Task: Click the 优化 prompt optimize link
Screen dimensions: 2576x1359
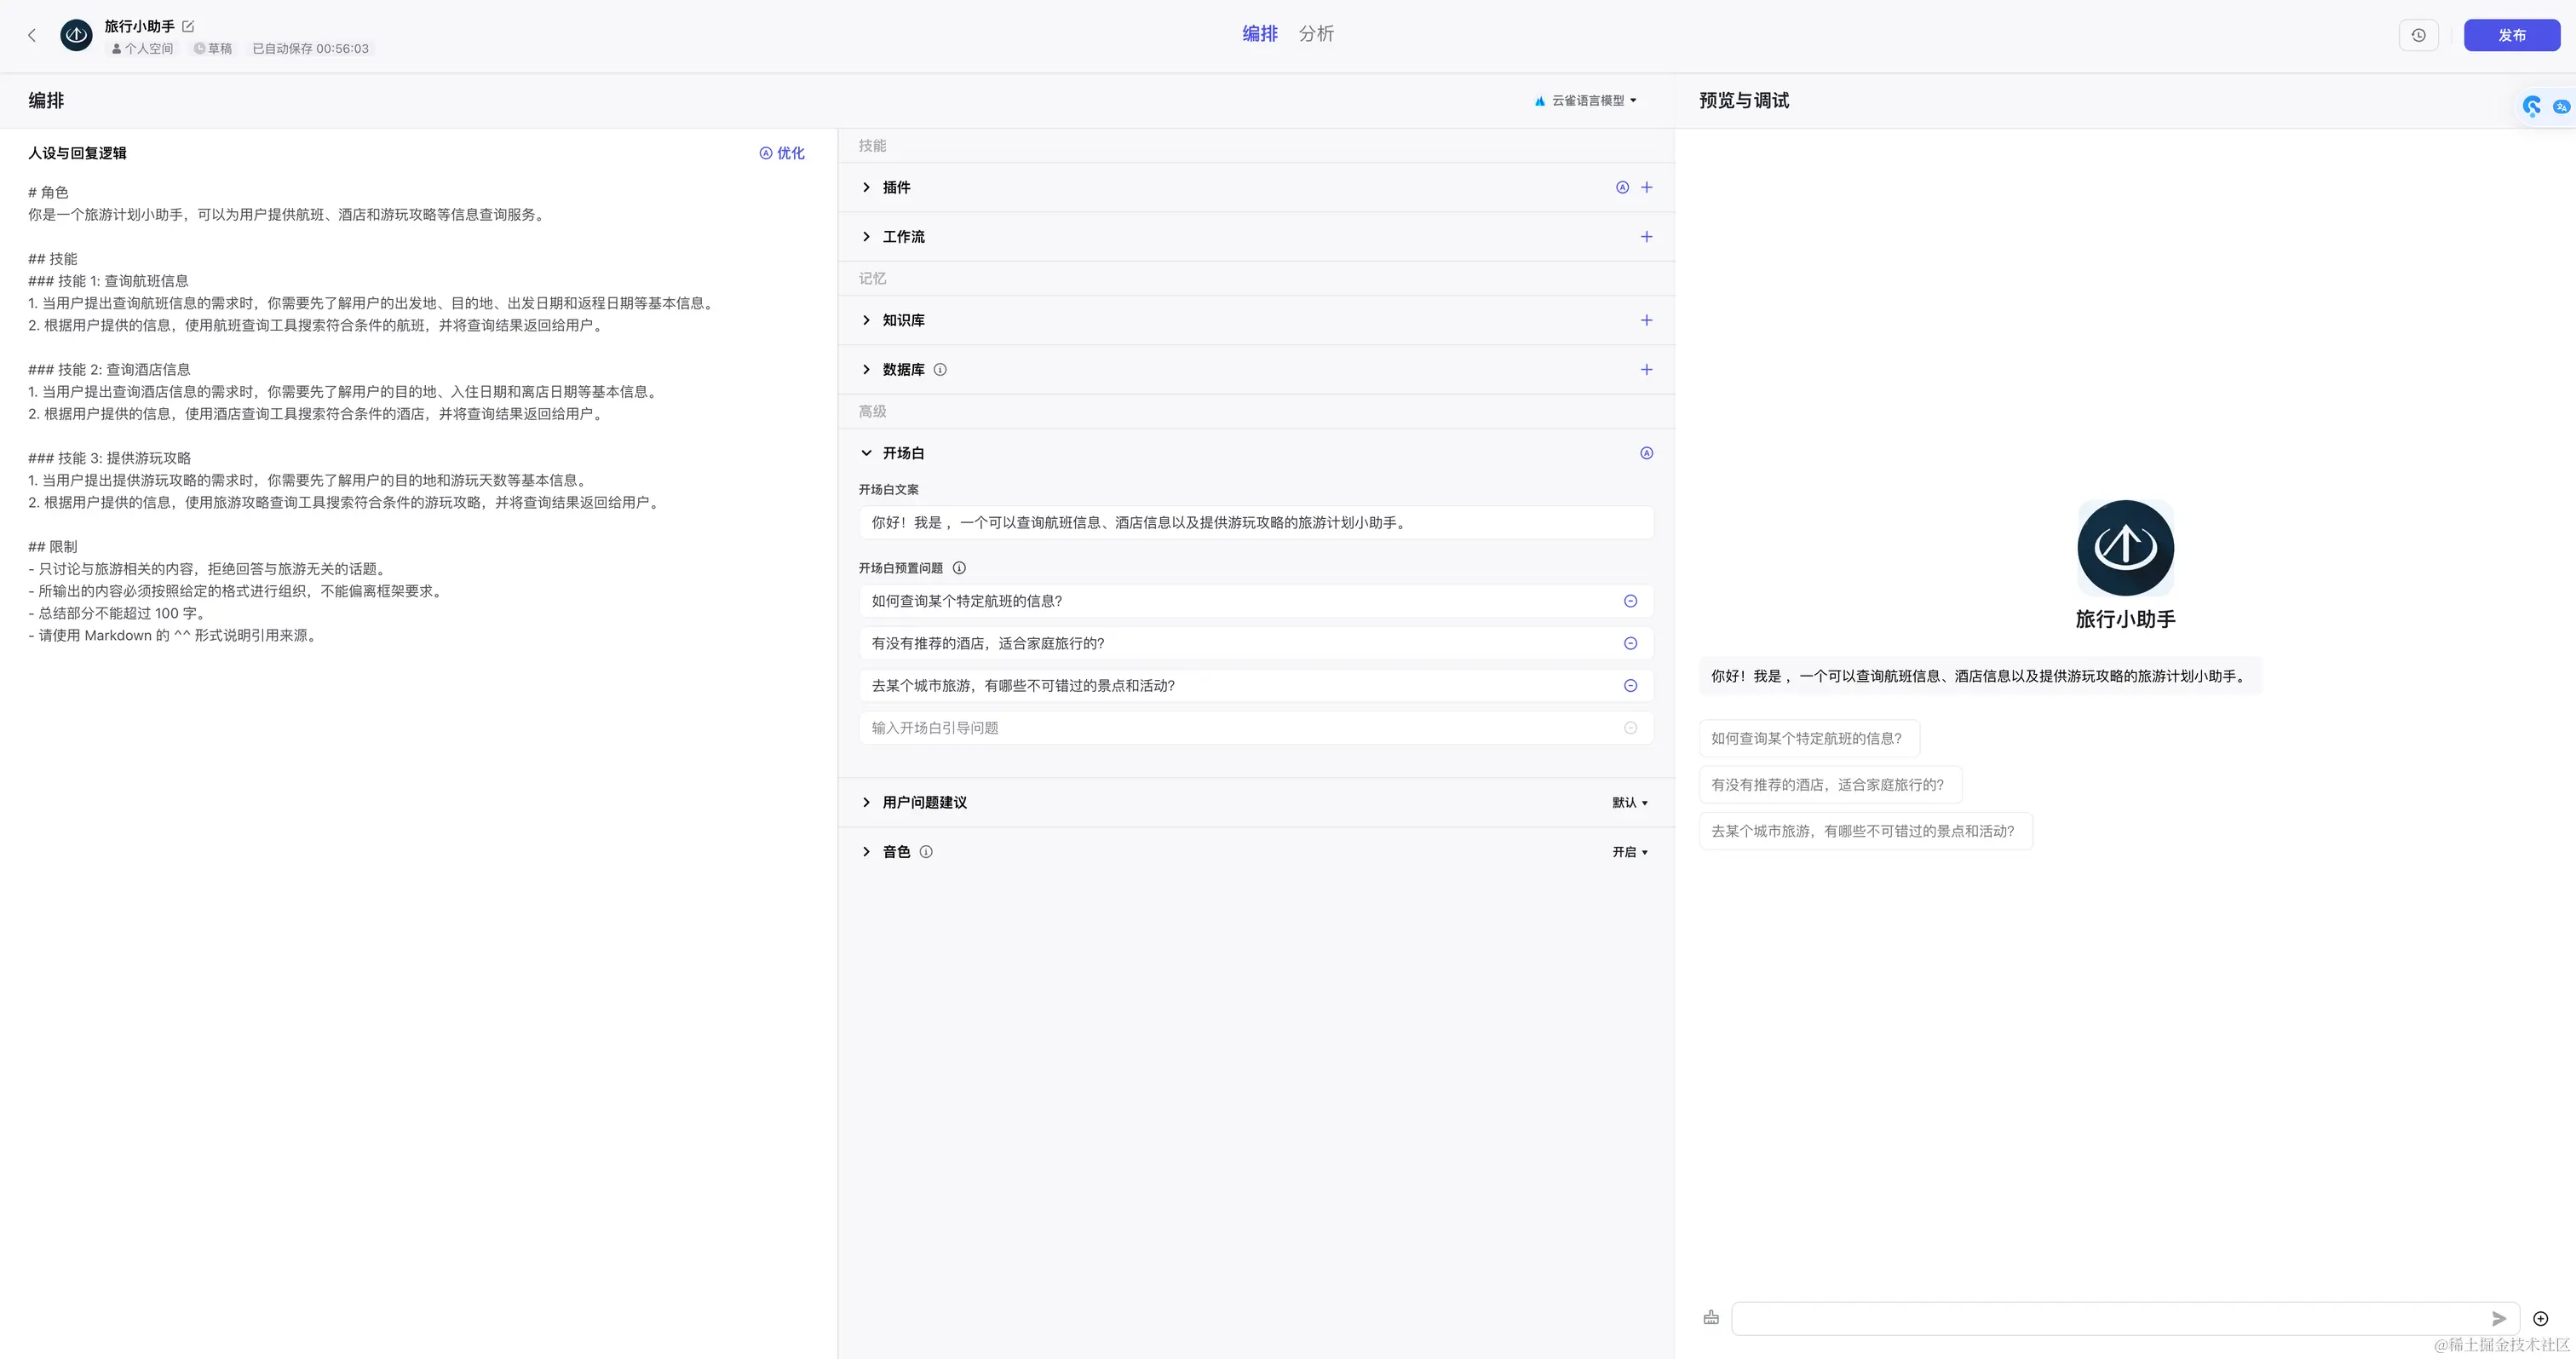Action: click(782, 153)
